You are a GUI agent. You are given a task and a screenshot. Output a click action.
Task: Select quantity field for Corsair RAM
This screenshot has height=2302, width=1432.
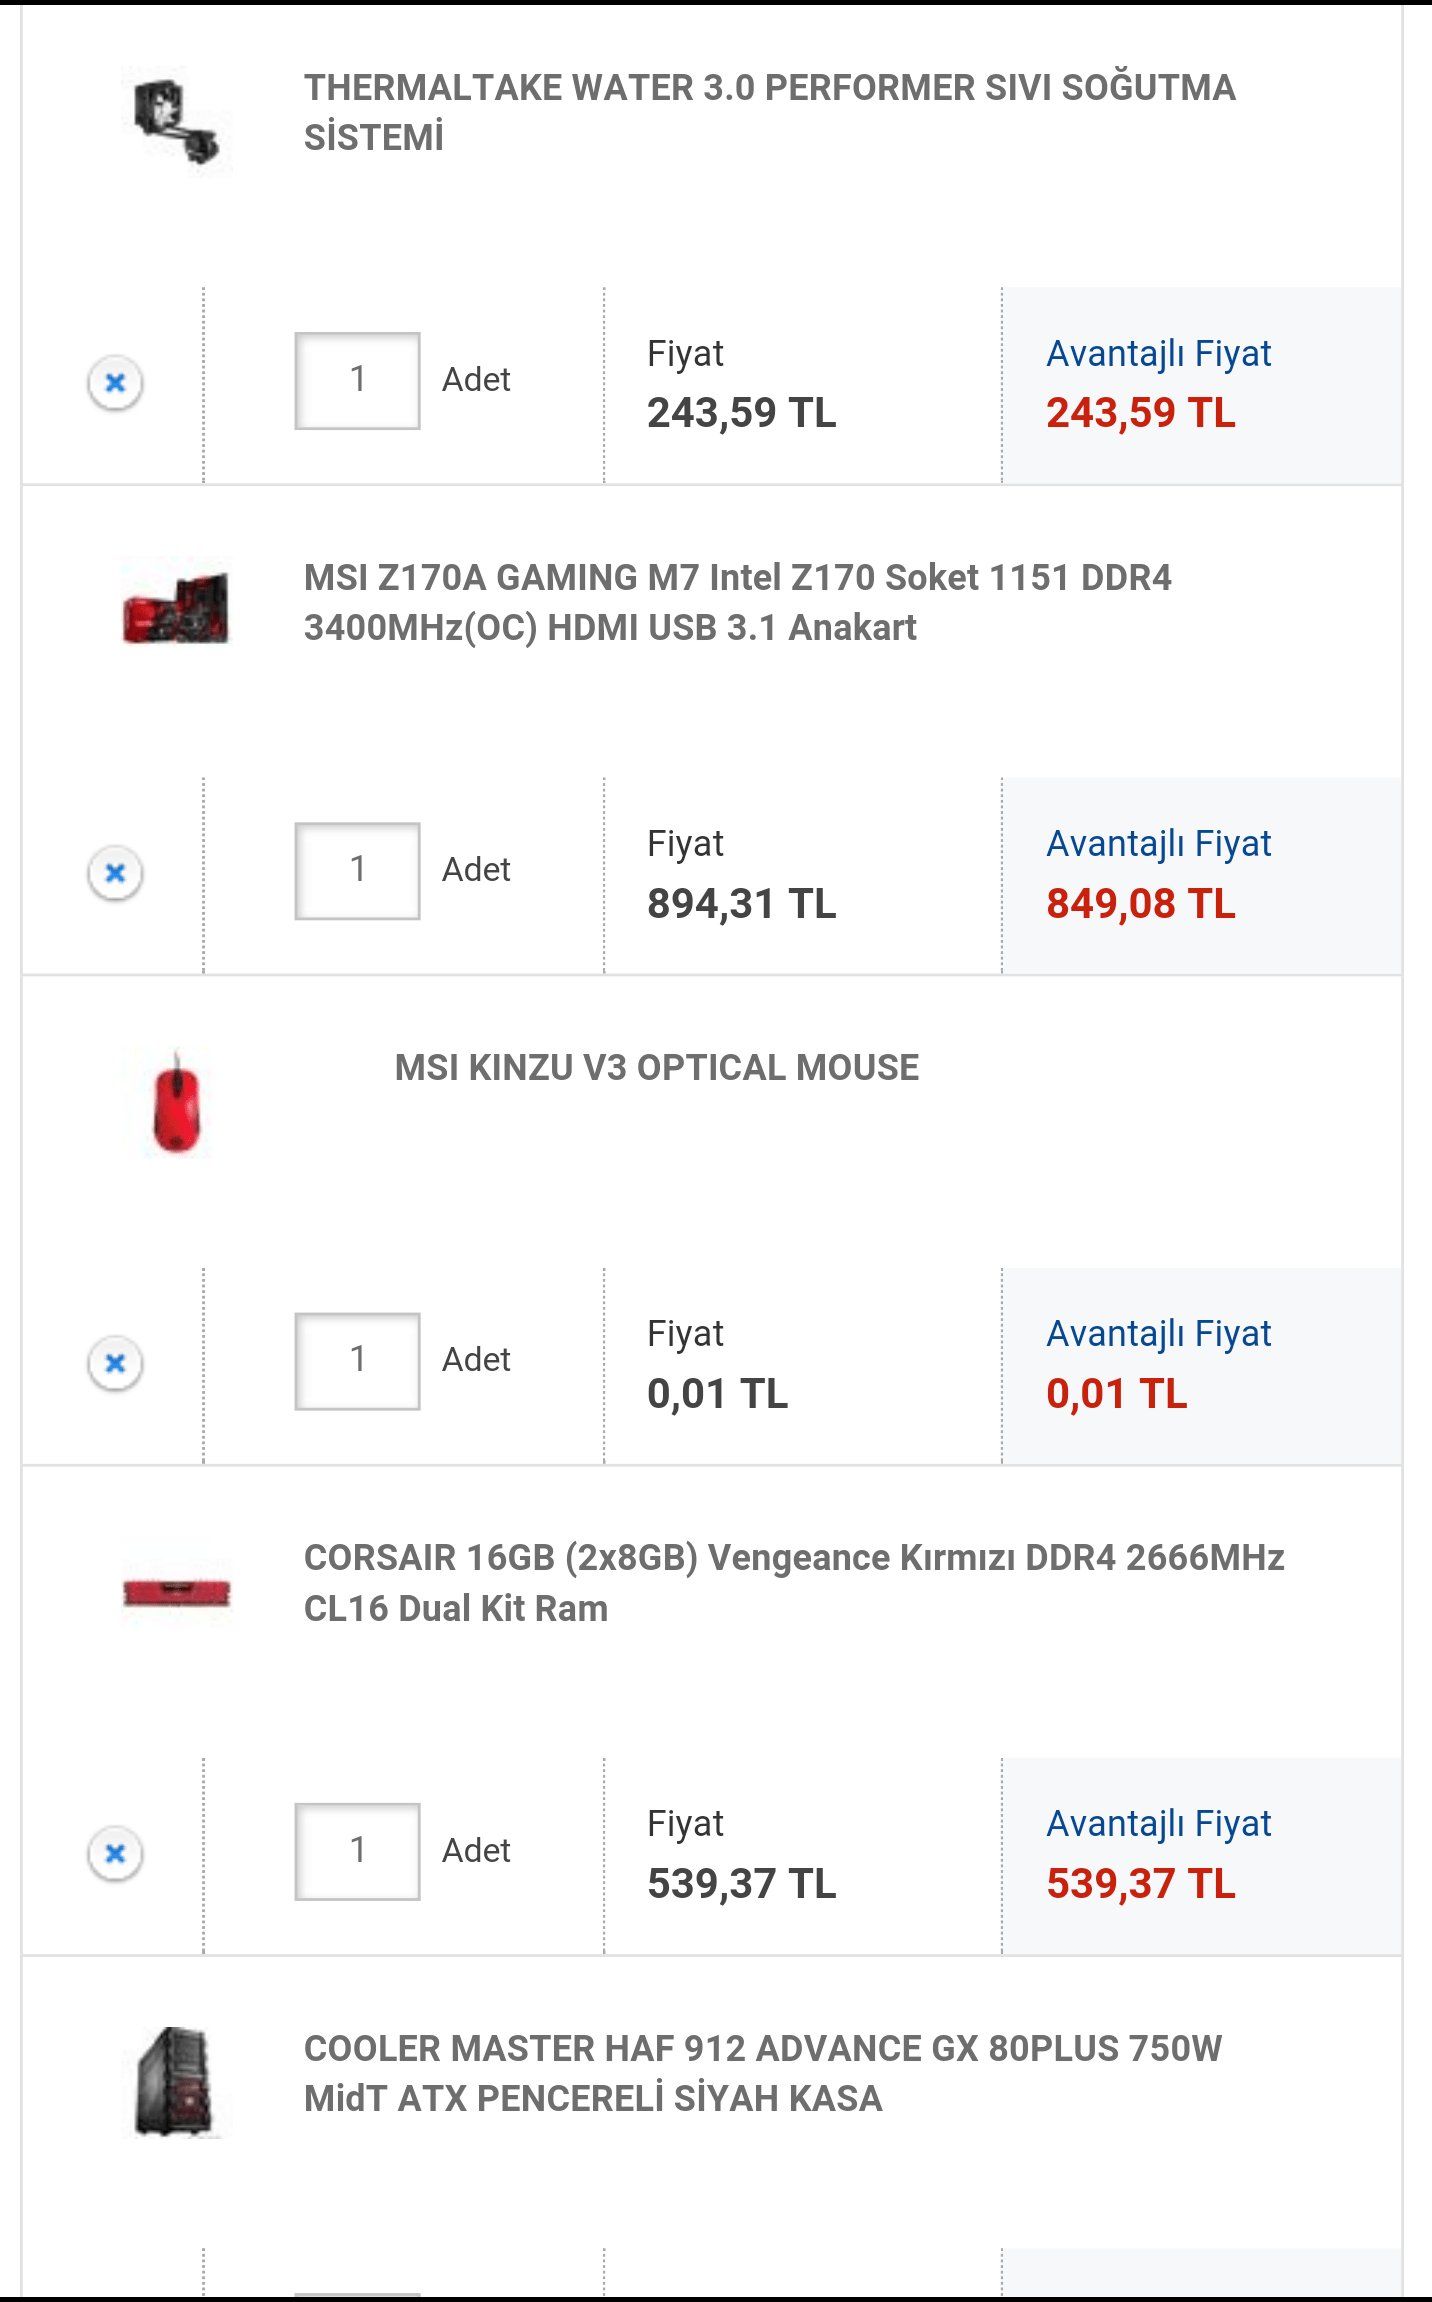coord(357,1852)
